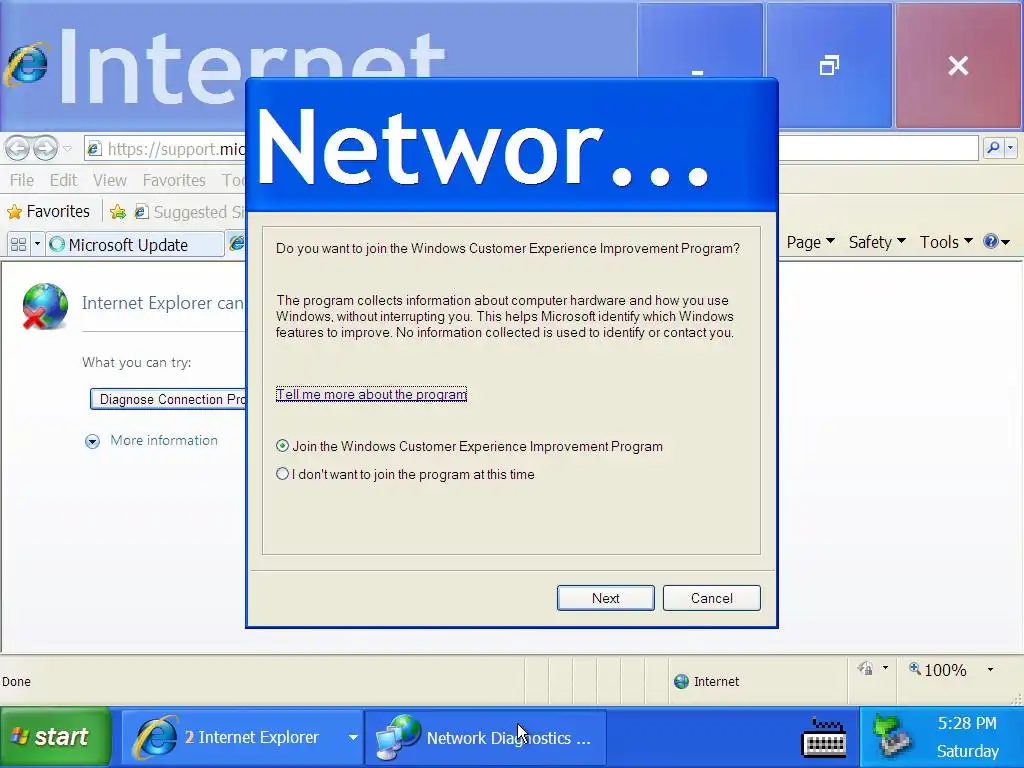Open the security status dropdown arrow
The width and height of the screenshot is (1024, 768).
(886, 668)
